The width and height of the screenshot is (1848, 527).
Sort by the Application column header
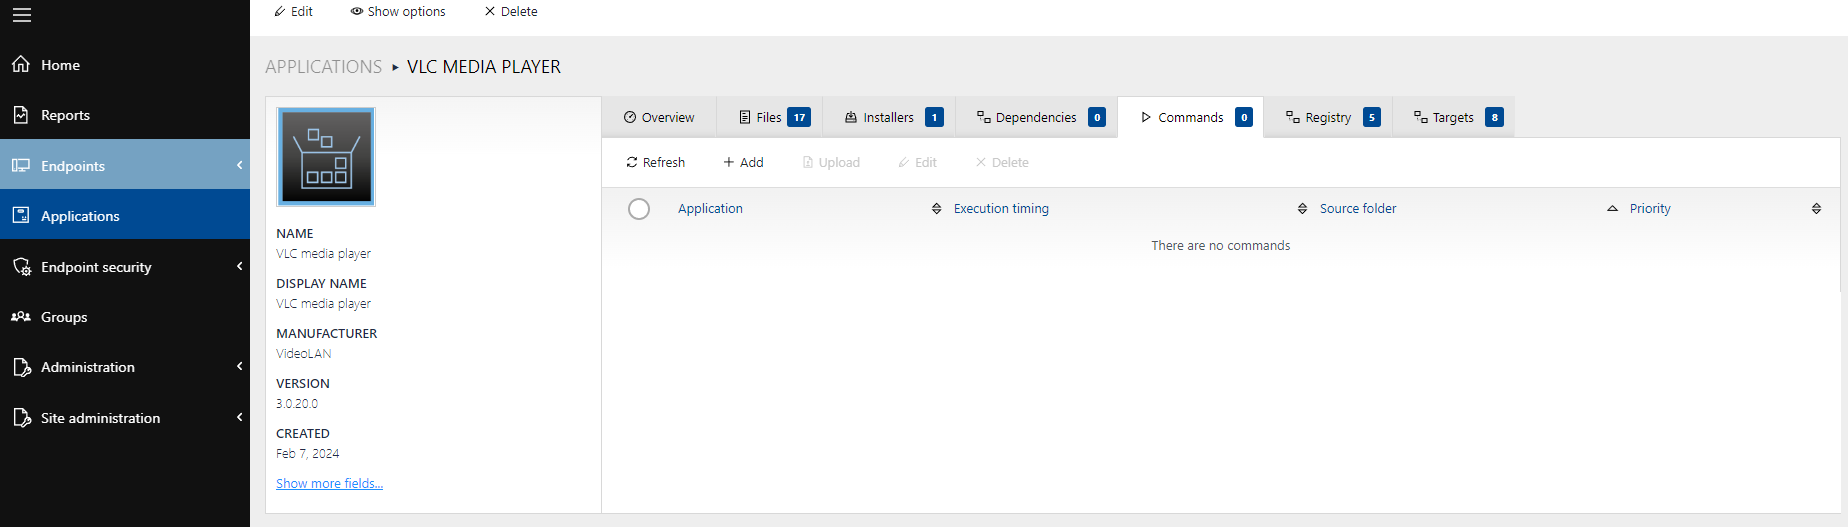pyautogui.click(x=710, y=209)
